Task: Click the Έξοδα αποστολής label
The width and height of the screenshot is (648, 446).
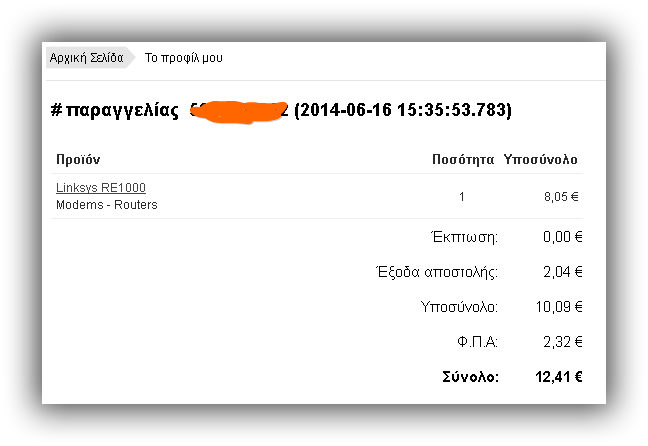Action: coord(437,272)
